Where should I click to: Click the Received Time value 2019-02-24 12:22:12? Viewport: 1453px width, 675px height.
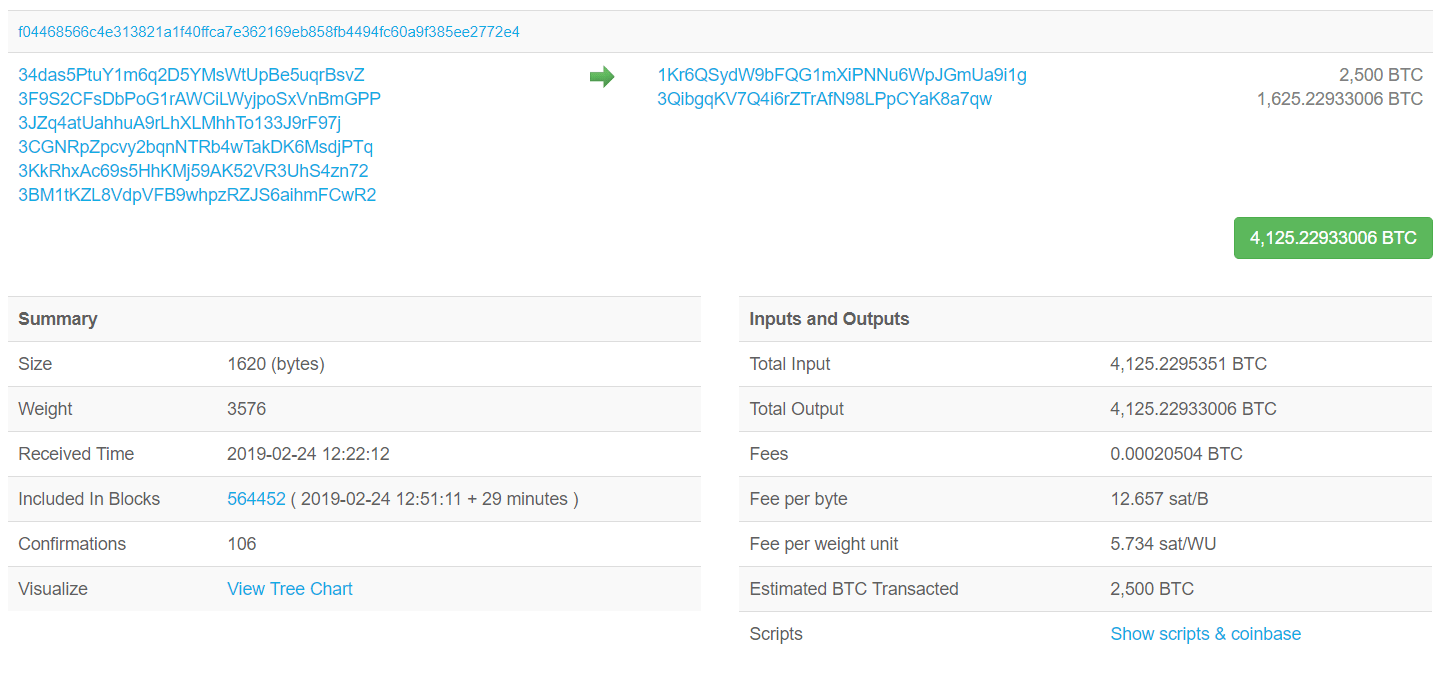pos(308,454)
